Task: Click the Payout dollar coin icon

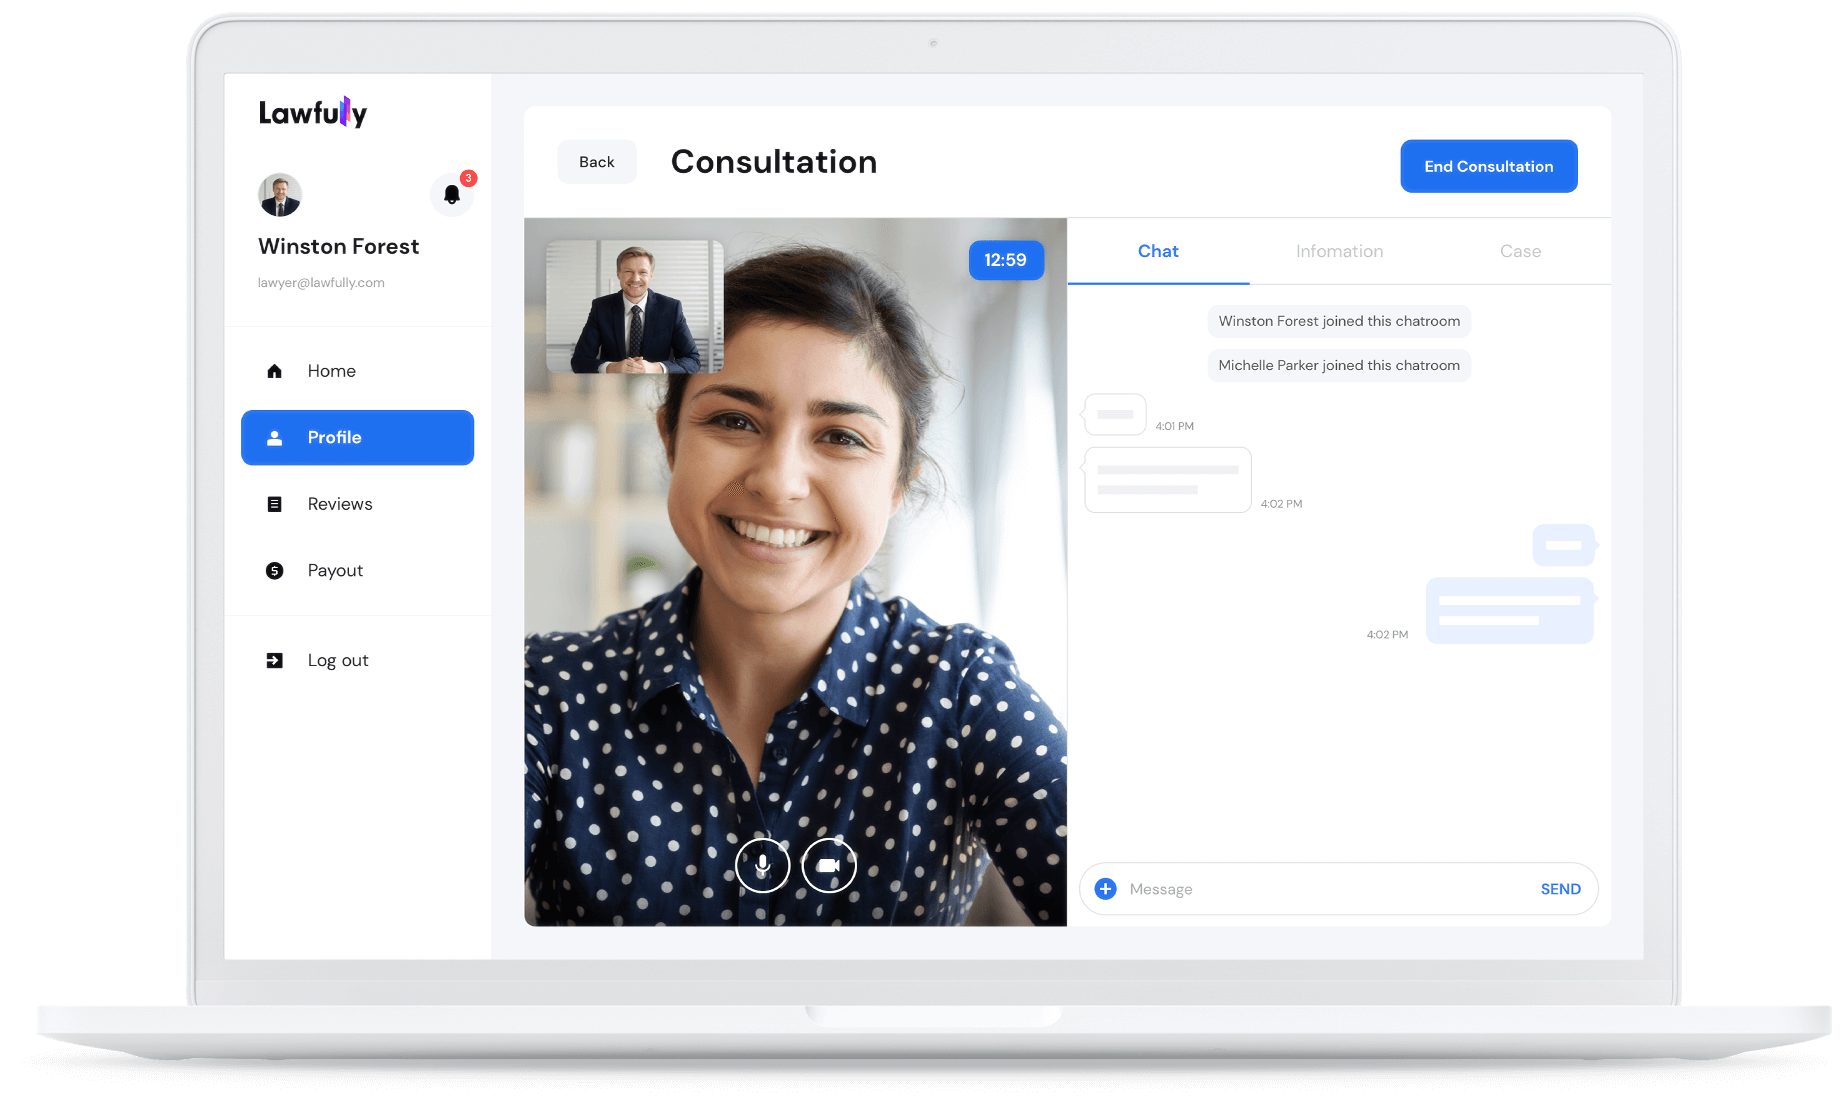Action: (275, 571)
